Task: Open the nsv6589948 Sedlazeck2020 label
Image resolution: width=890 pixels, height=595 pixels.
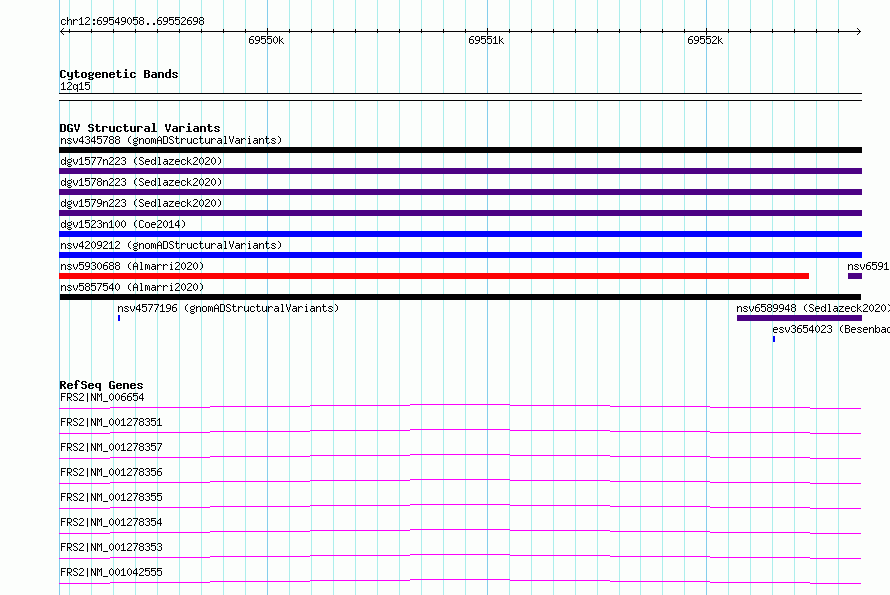Action: coord(813,308)
